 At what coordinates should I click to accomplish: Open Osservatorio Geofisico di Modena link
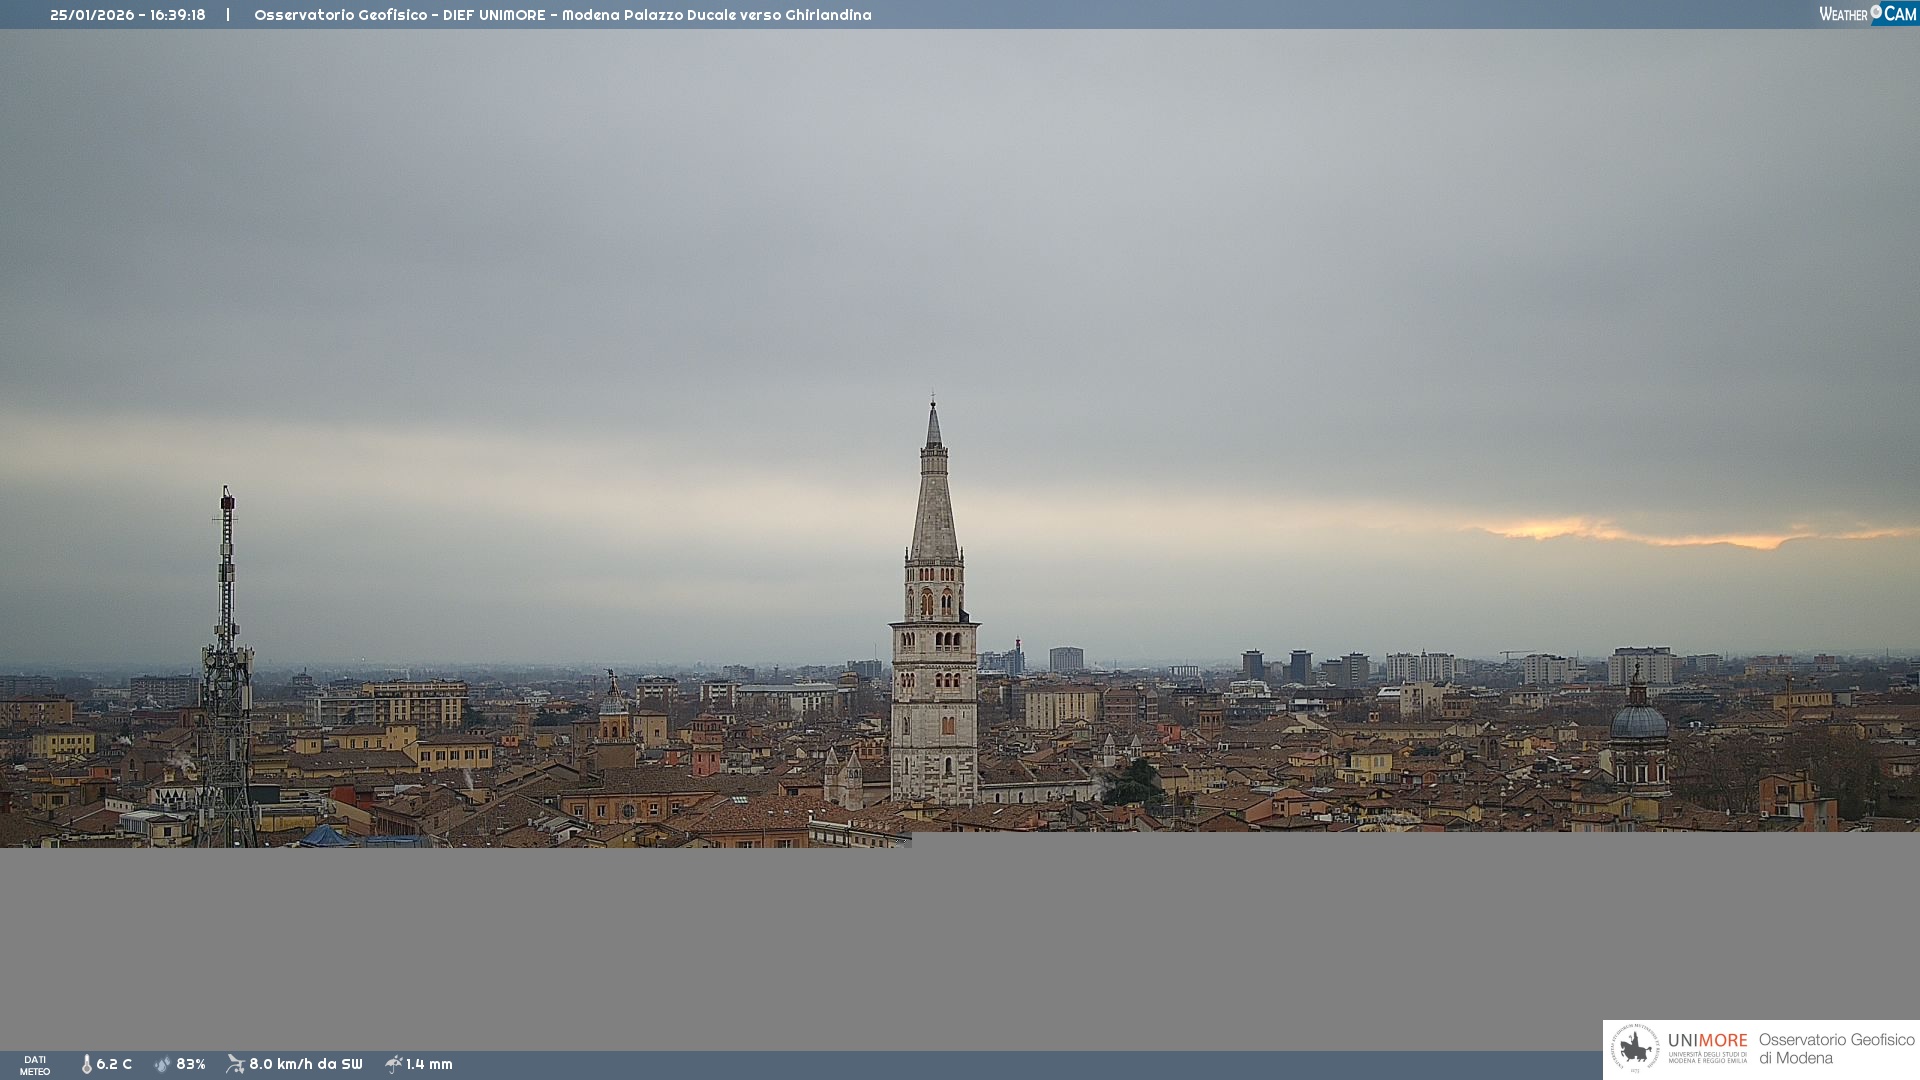click(1836, 1049)
